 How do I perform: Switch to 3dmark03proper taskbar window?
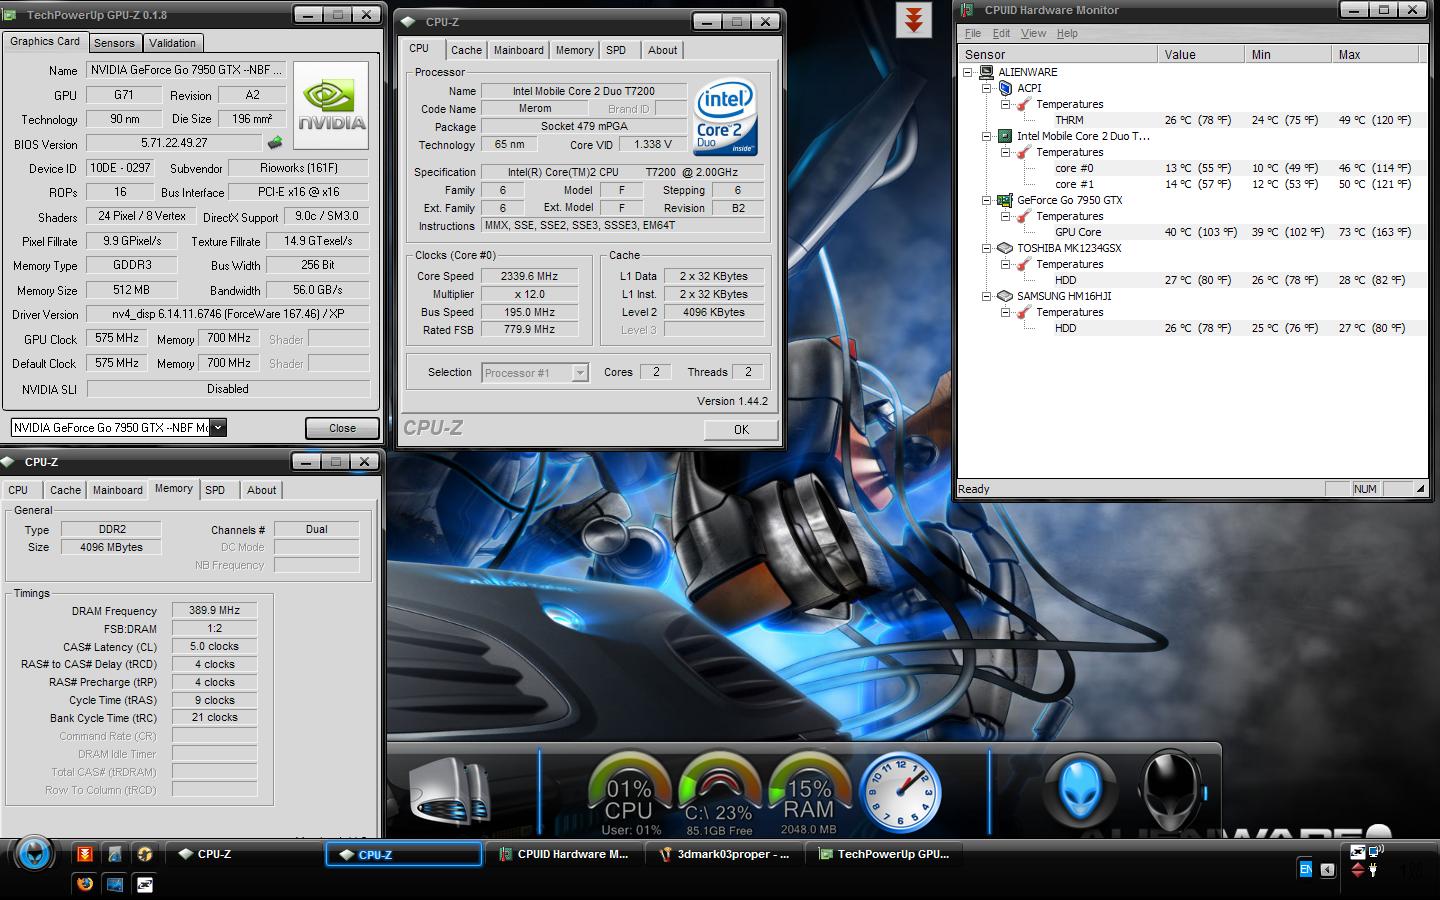point(726,854)
